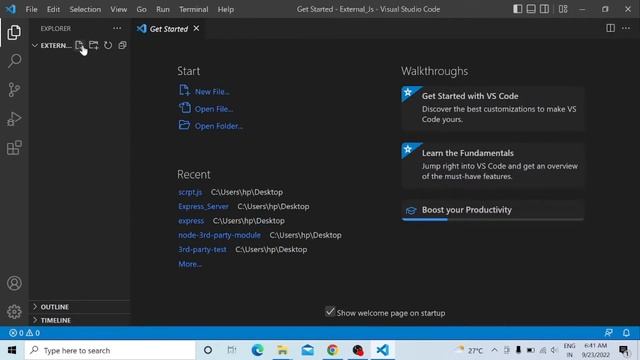Select the Get Started tab
Viewport: 640px width, 360px height.
pyautogui.click(x=169, y=29)
